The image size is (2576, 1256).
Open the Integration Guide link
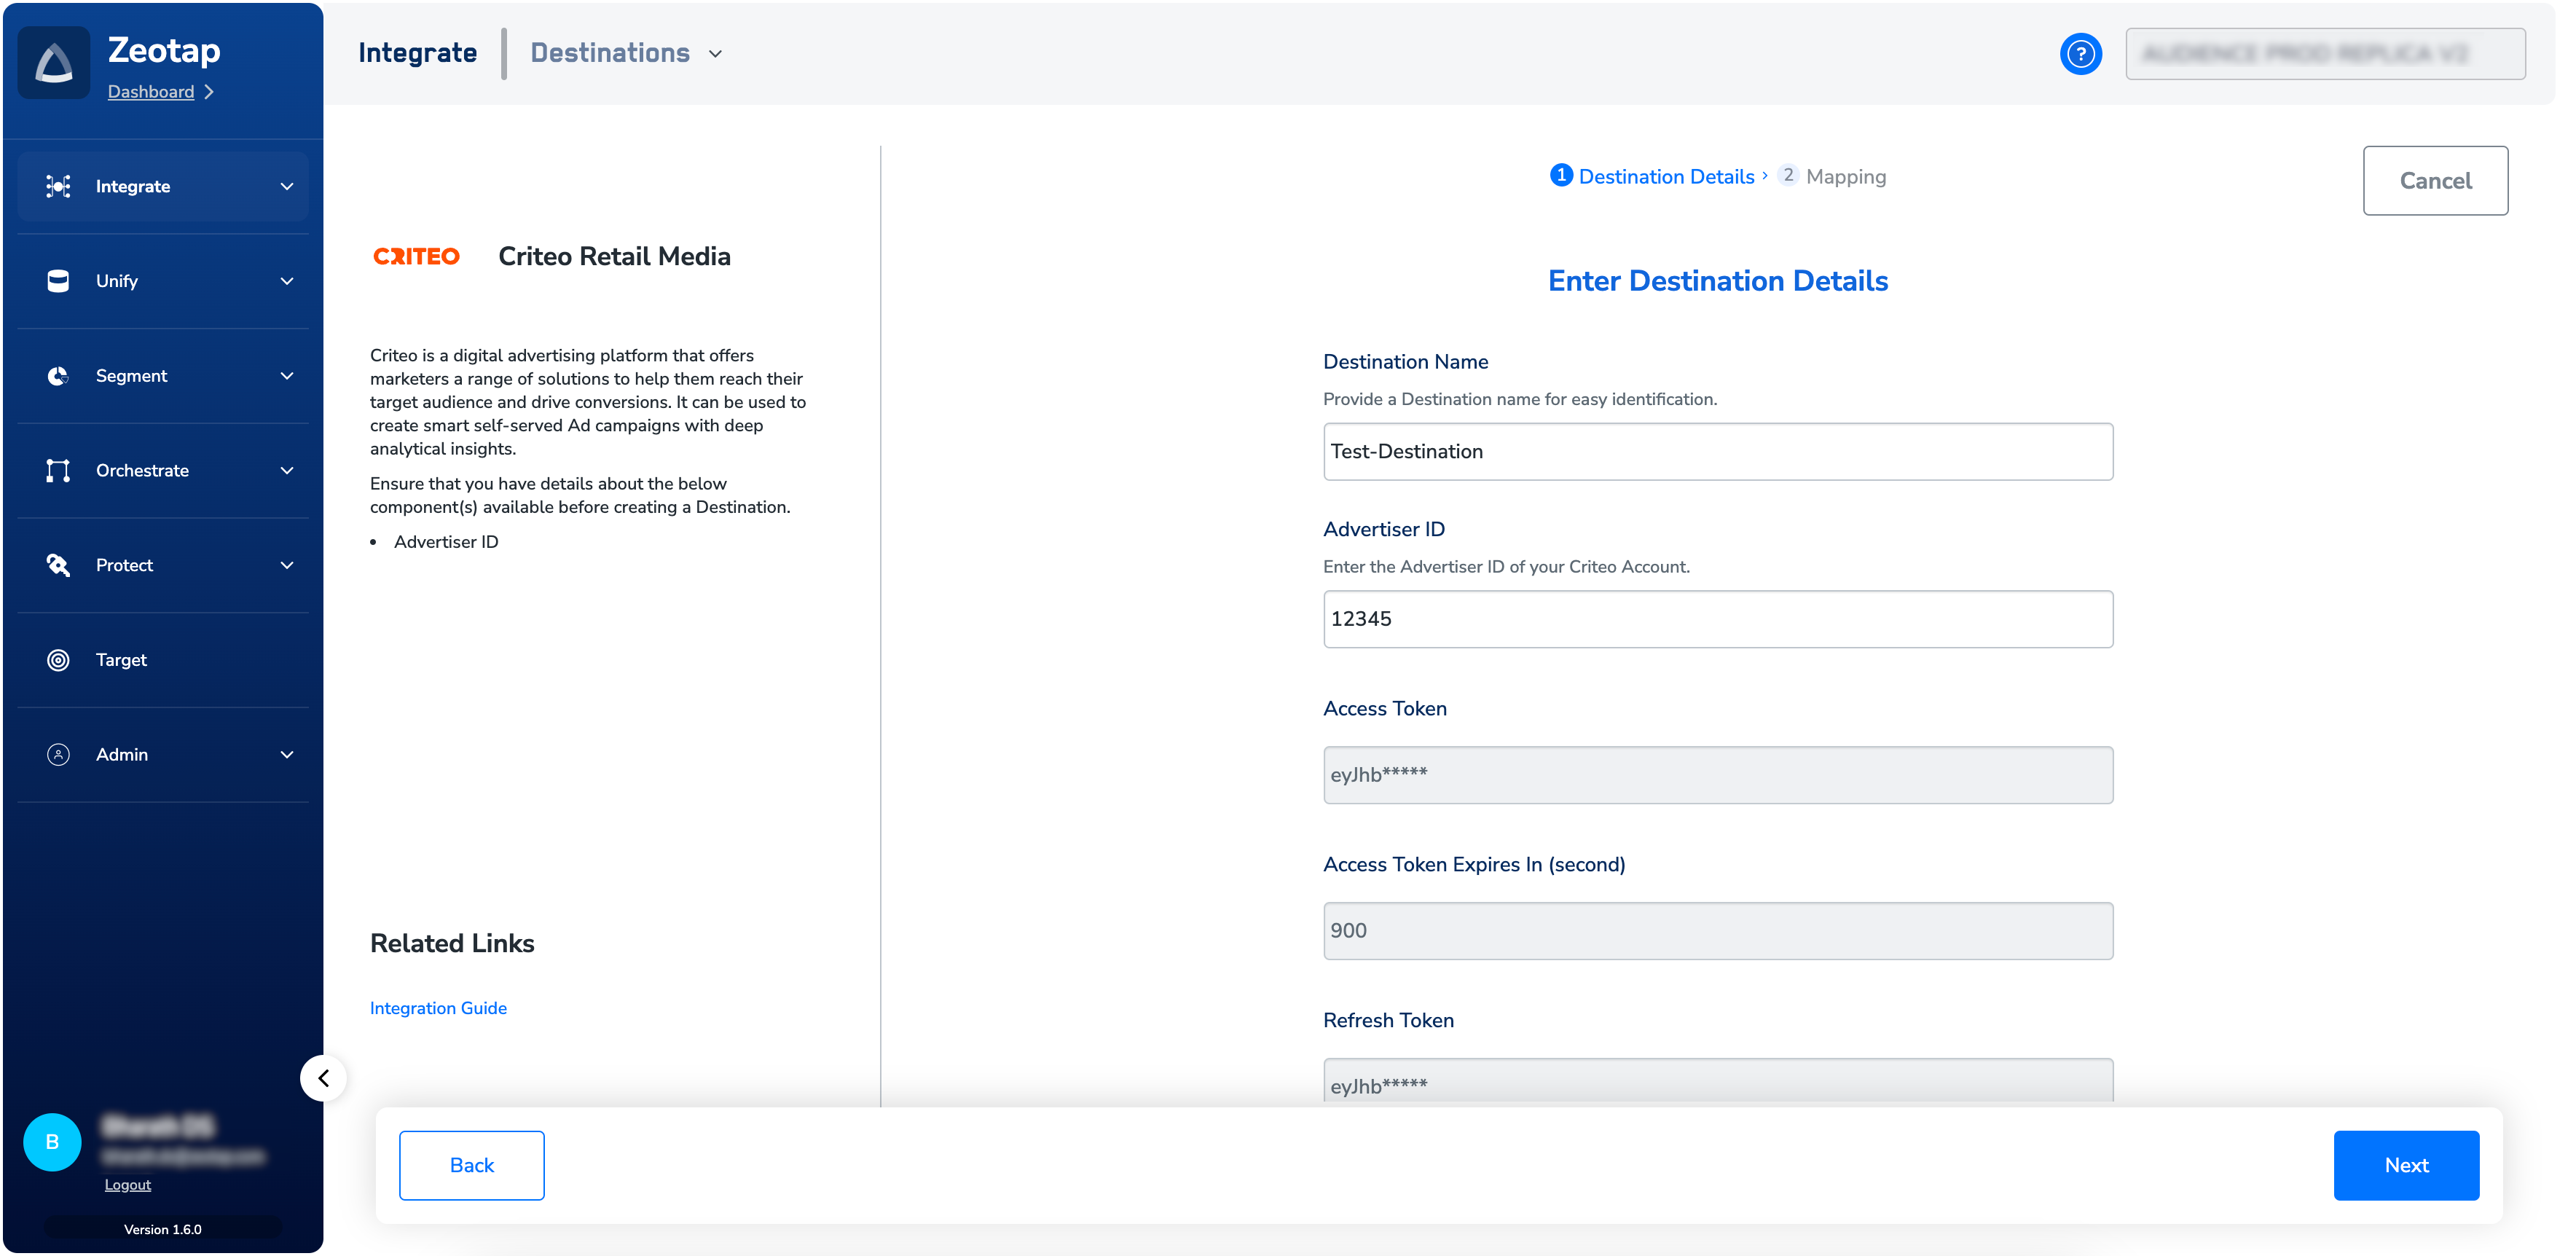(438, 1008)
